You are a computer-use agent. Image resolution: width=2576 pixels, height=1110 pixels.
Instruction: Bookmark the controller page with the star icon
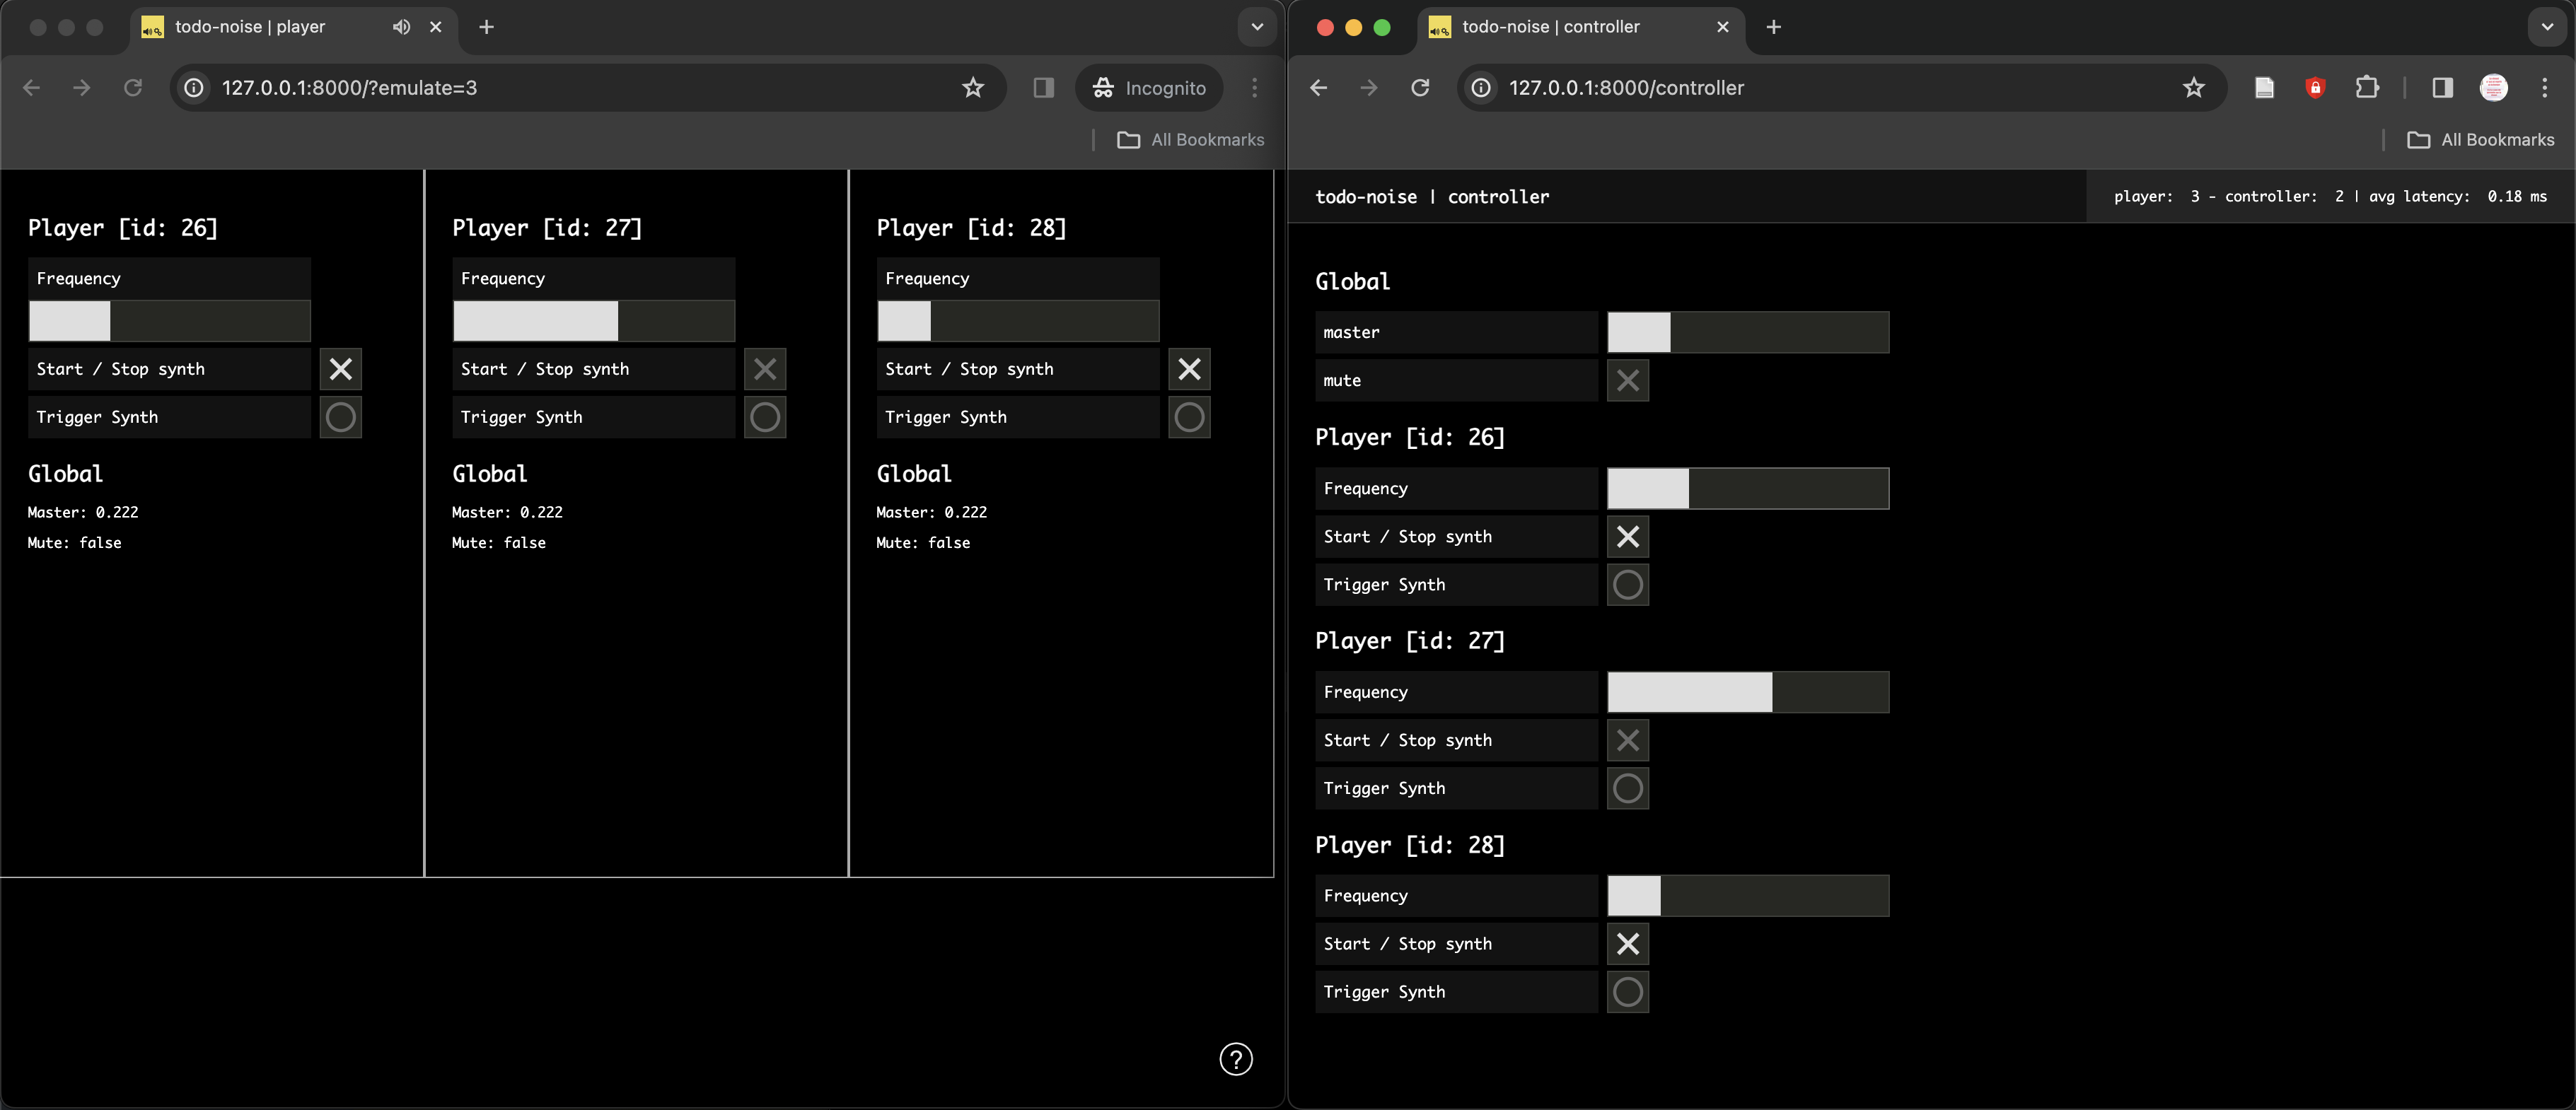[2193, 88]
